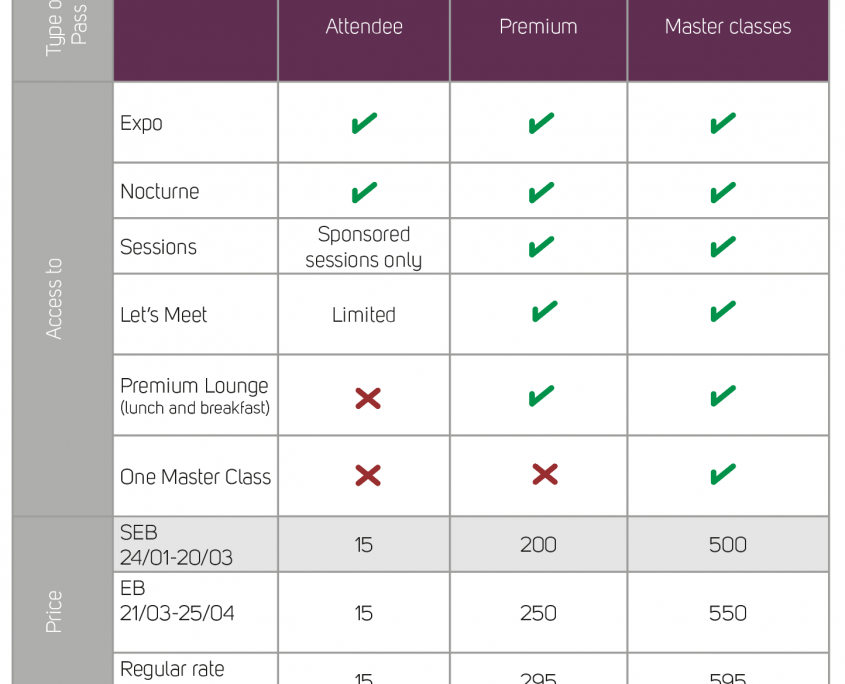Click the 'Limited' Let's Meet cell

(364, 315)
